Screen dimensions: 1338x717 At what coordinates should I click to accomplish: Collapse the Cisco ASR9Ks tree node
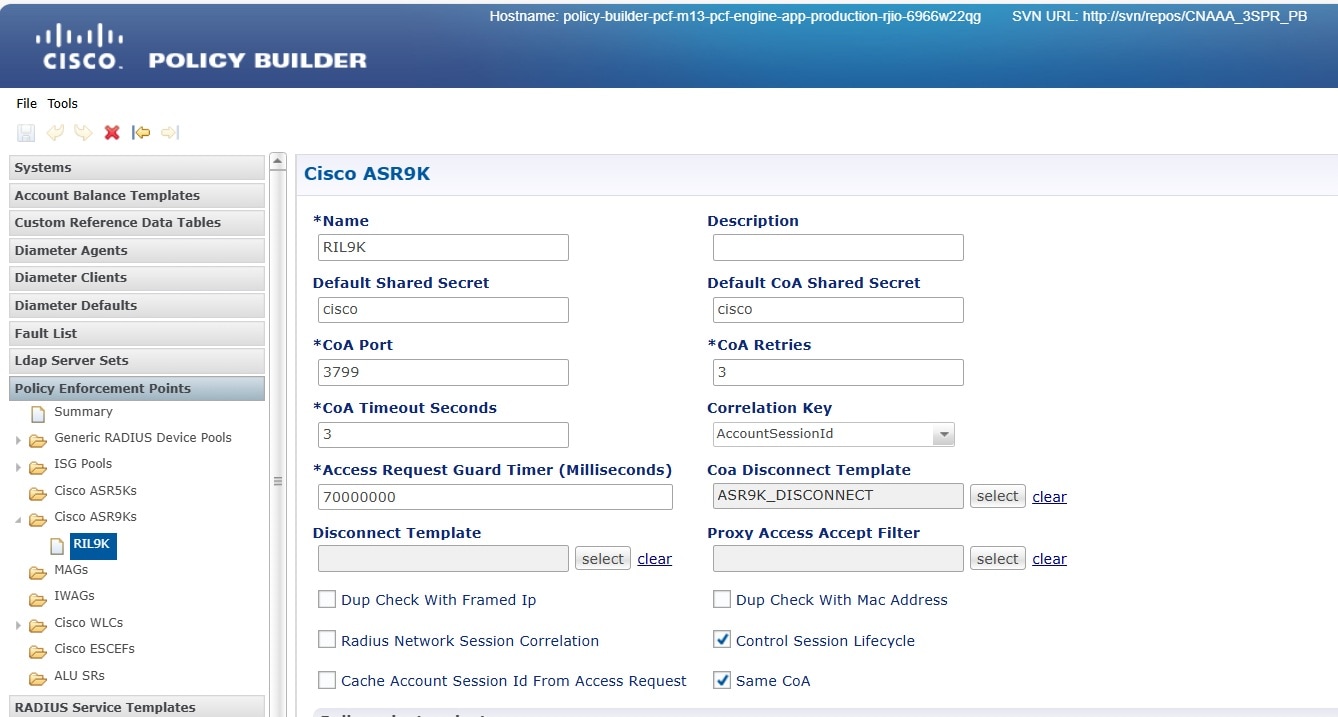pyautogui.click(x=18, y=520)
